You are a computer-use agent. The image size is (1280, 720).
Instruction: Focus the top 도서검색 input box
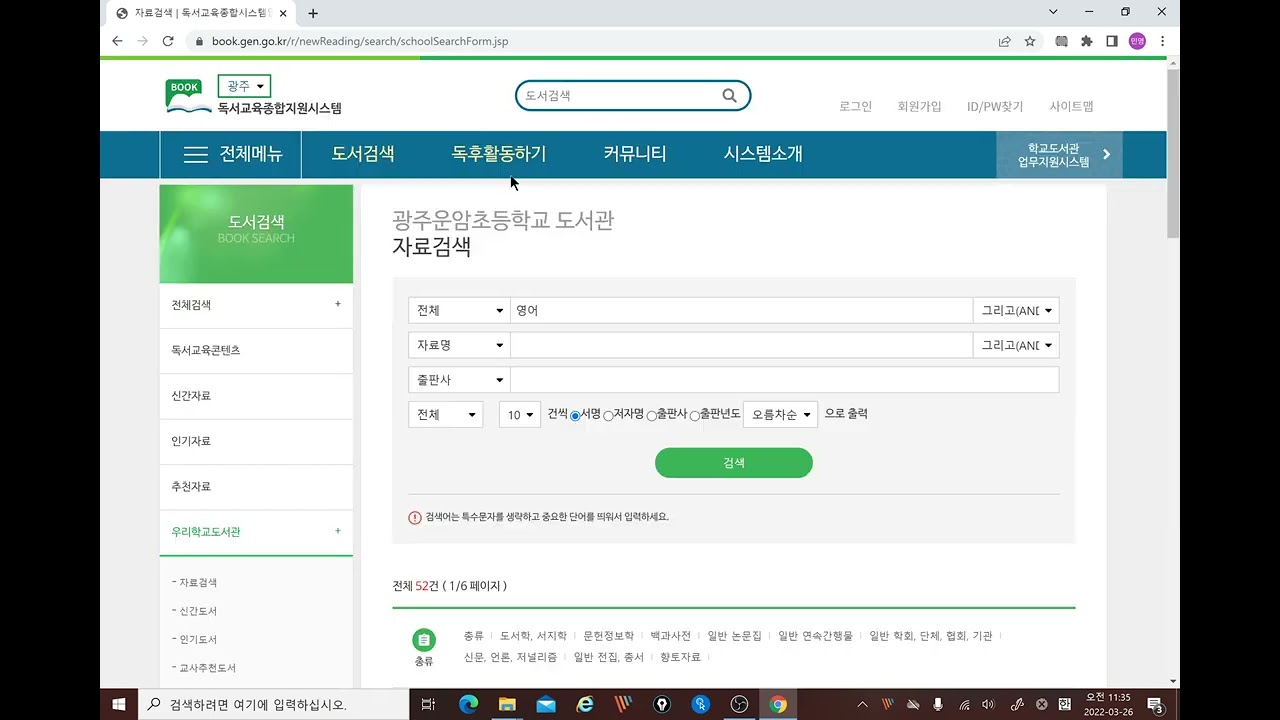pyautogui.click(x=620, y=96)
